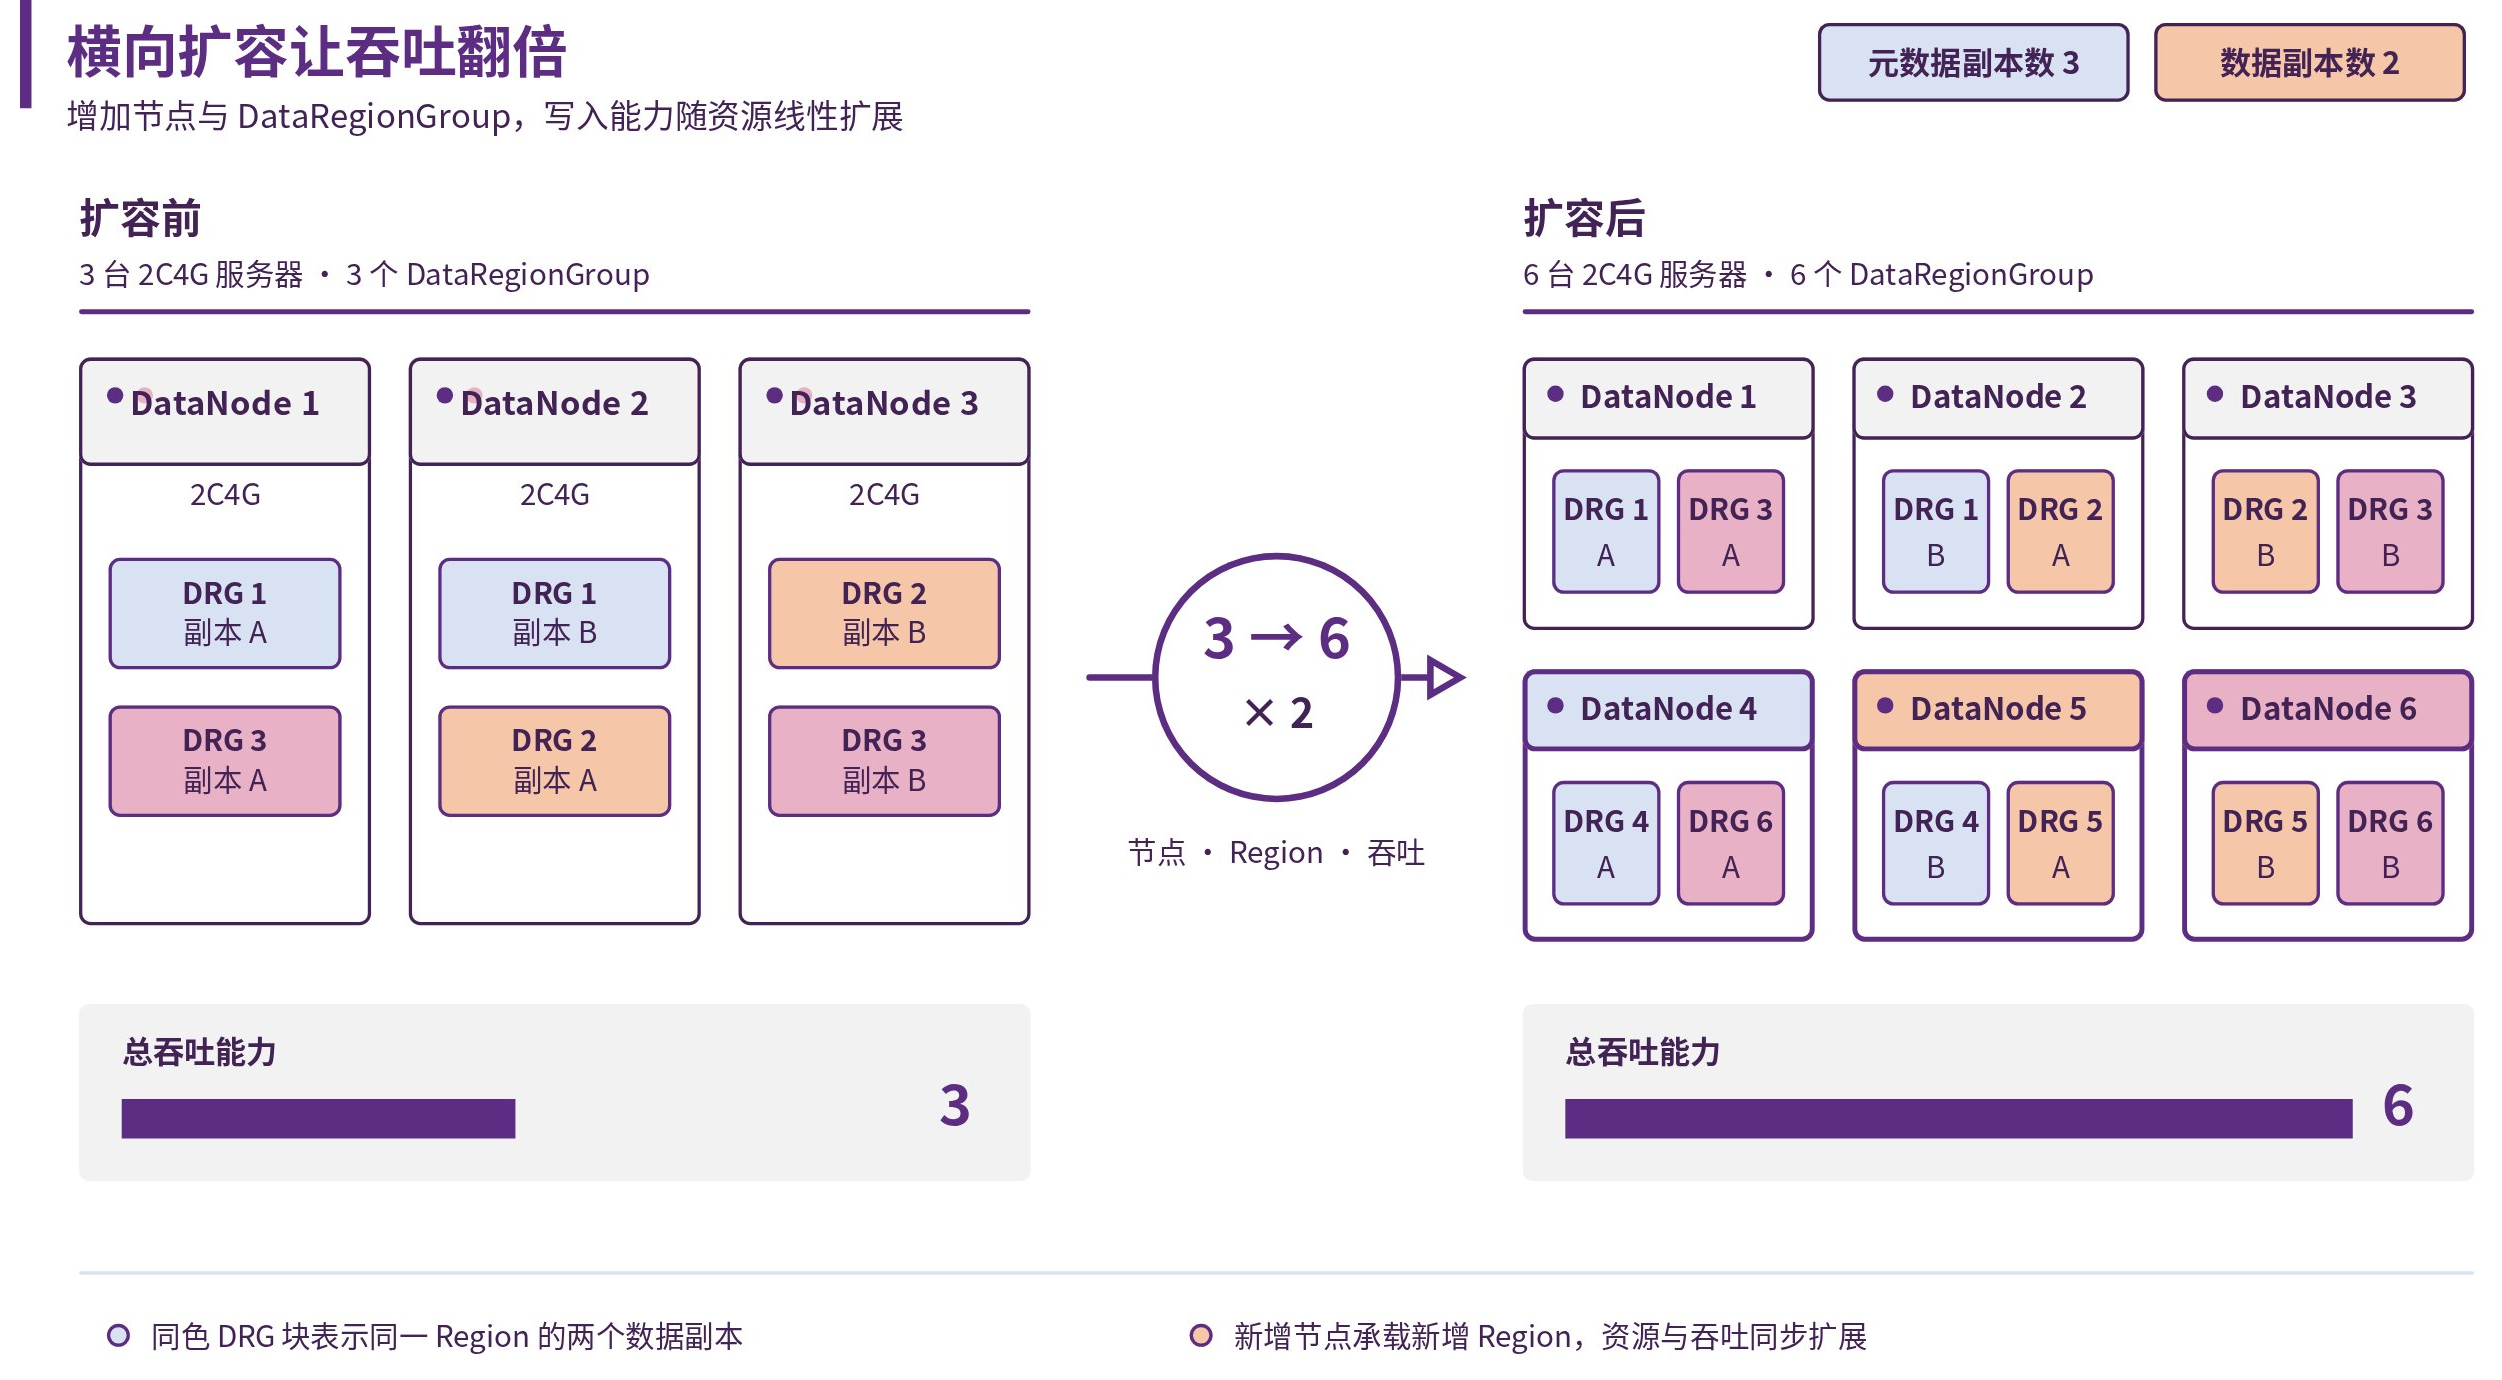
Task: Click the 扩容前 heading
Action: click(x=140, y=218)
